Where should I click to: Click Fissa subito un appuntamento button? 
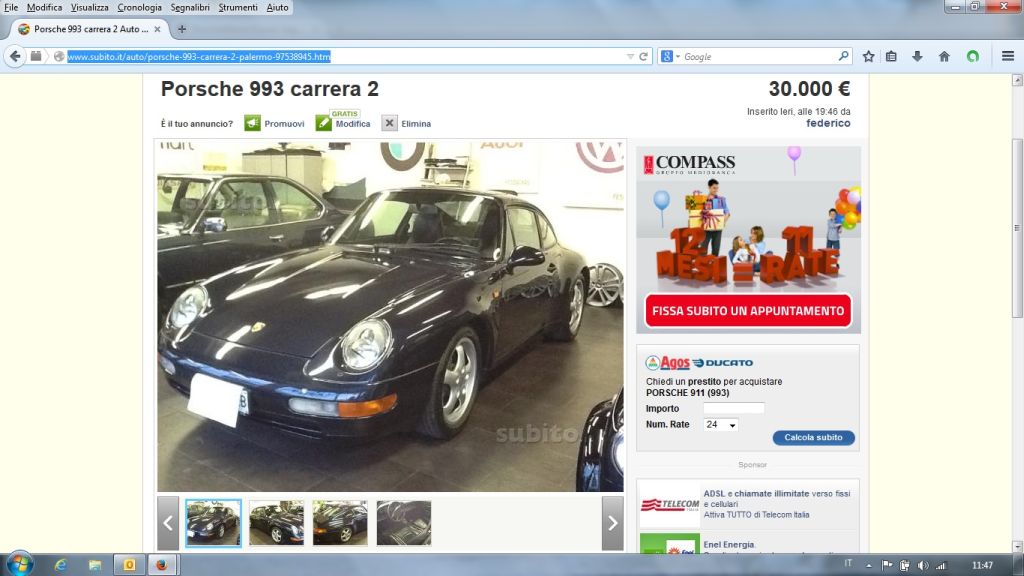tap(748, 311)
